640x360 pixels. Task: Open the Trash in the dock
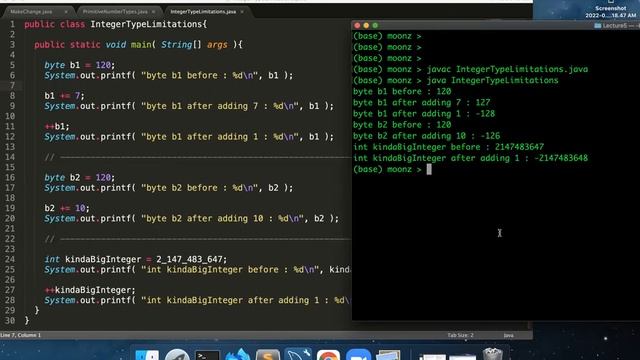pyautogui.click(x=492, y=354)
